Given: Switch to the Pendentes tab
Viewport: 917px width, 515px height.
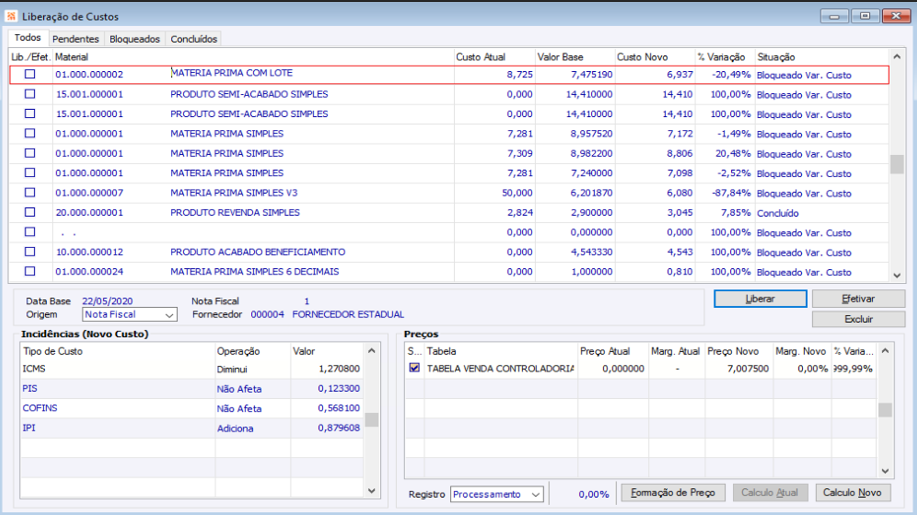Looking at the screenshot, I should pyautogui.click(x=75, y=39).
